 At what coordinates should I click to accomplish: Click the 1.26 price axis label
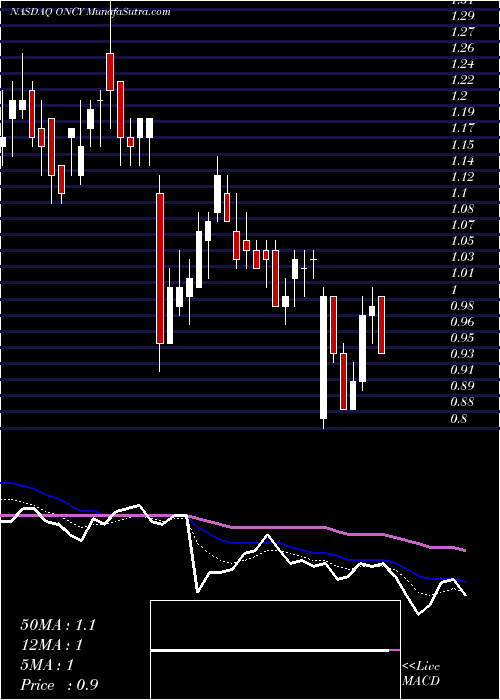[462, 48]
